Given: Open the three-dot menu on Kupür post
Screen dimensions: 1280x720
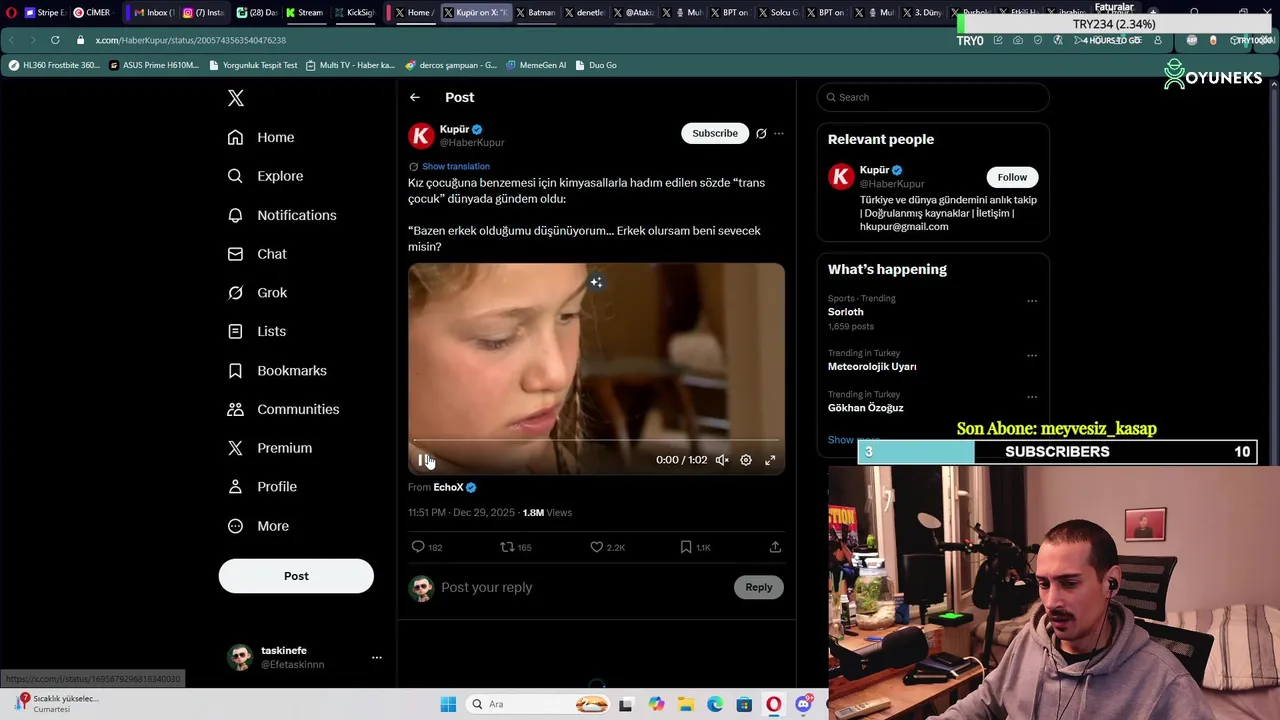Looking at the screenshot, I should point(779,133).
